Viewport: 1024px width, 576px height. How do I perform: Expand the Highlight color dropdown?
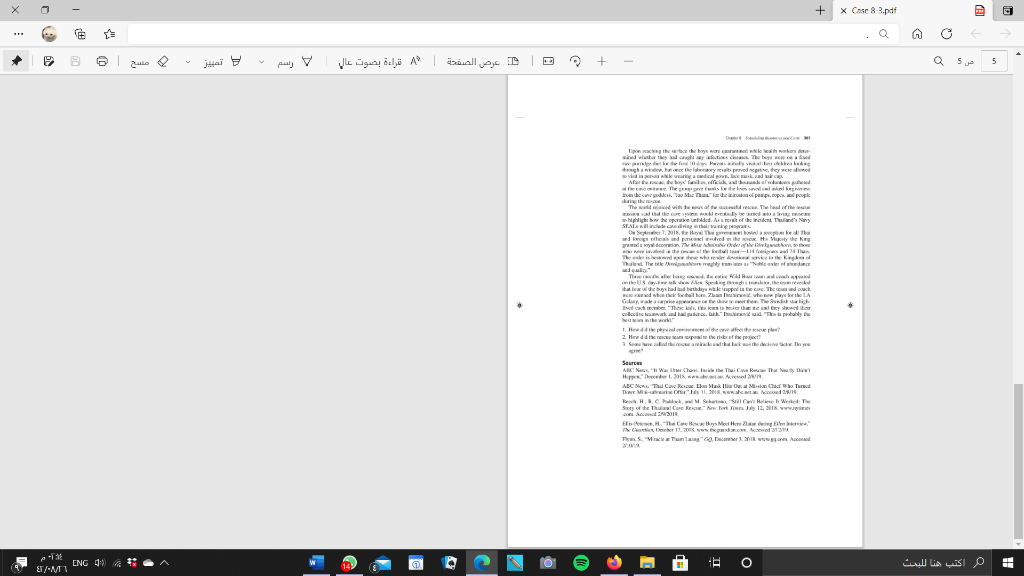188,61
